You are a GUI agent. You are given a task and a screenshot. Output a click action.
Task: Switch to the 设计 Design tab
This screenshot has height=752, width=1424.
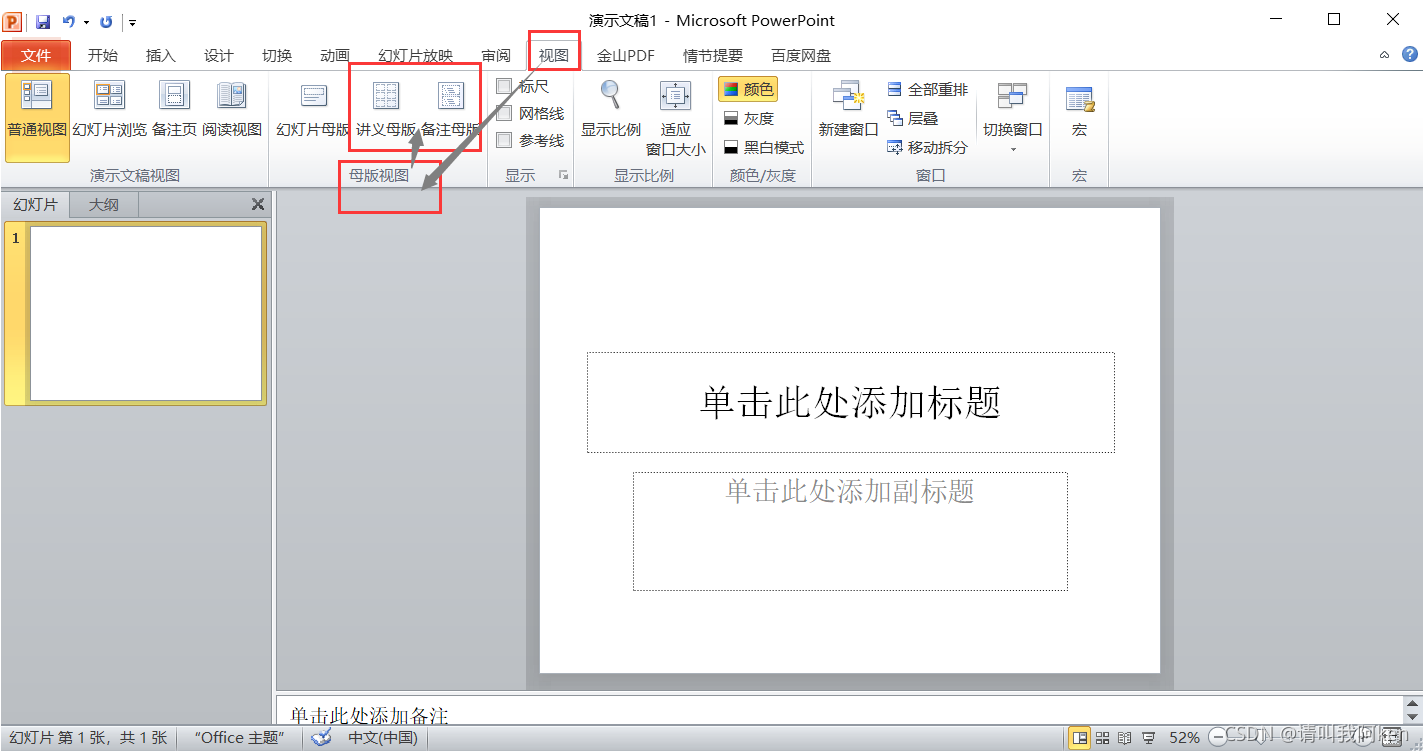[x=218, y=55]
